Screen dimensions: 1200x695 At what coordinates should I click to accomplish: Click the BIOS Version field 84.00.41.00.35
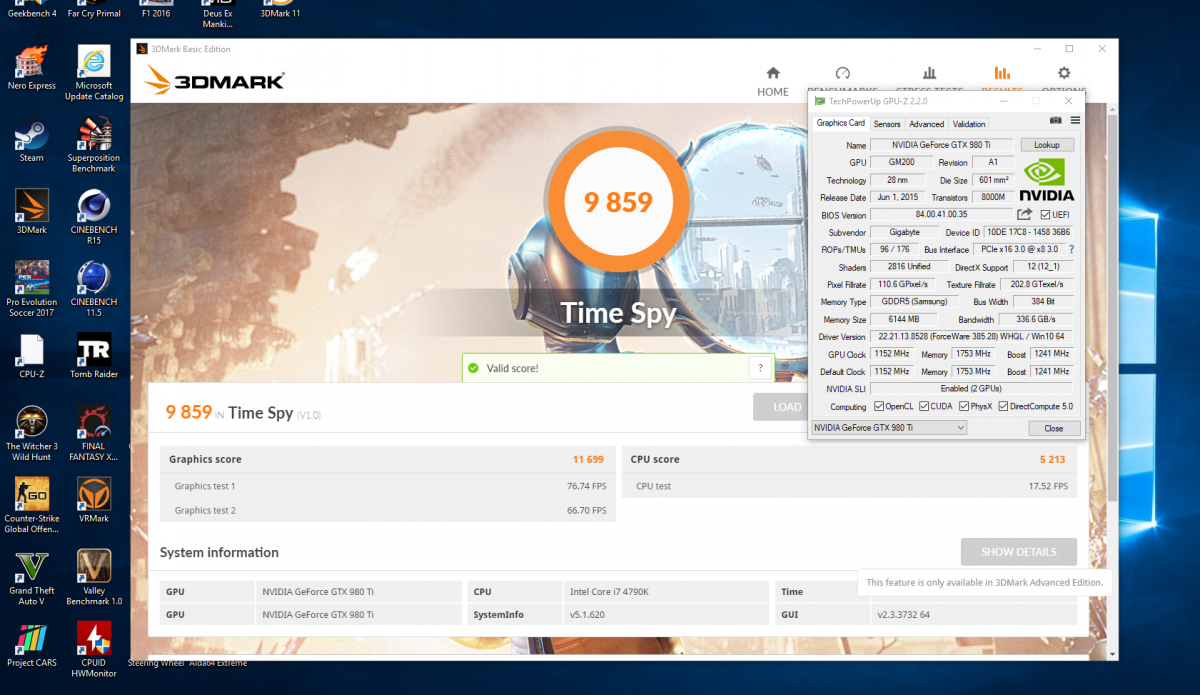(x=942, y=215)
